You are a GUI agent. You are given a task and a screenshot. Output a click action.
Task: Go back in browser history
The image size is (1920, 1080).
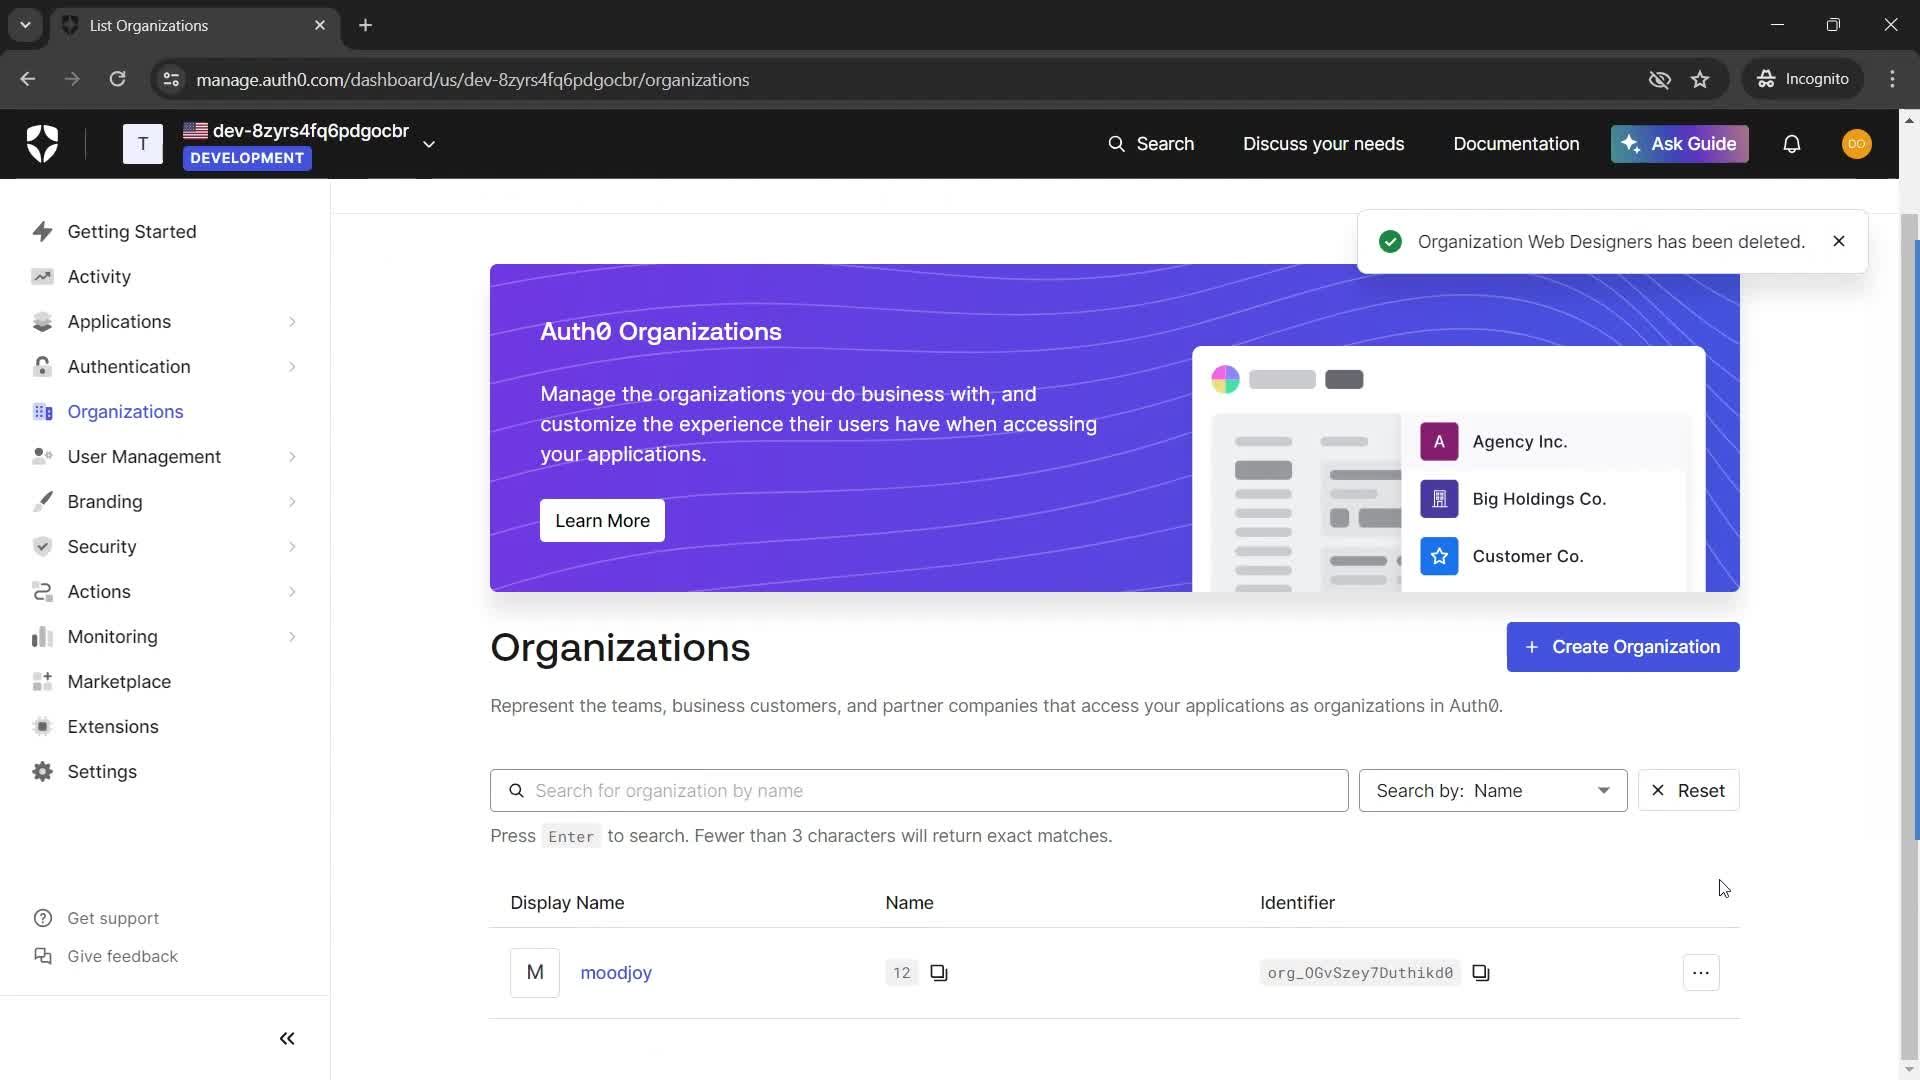tap(28, 79)
